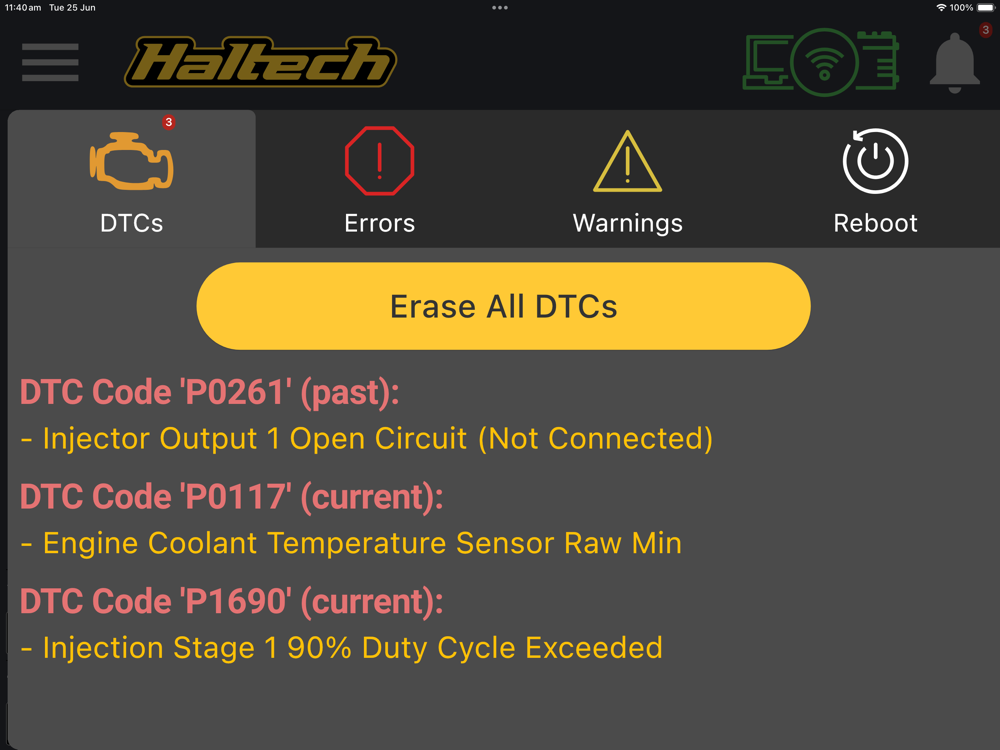Click the 'P0117' current DTC heading
This screenshot has height=750, width=1000.
click(x=232, y=497)
